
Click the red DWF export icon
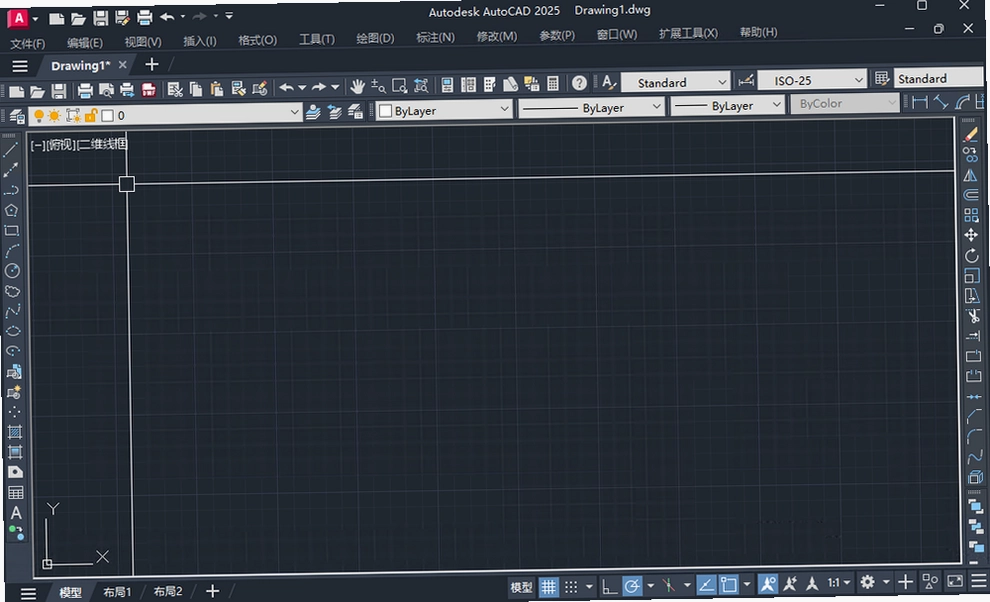click(148, 90)
